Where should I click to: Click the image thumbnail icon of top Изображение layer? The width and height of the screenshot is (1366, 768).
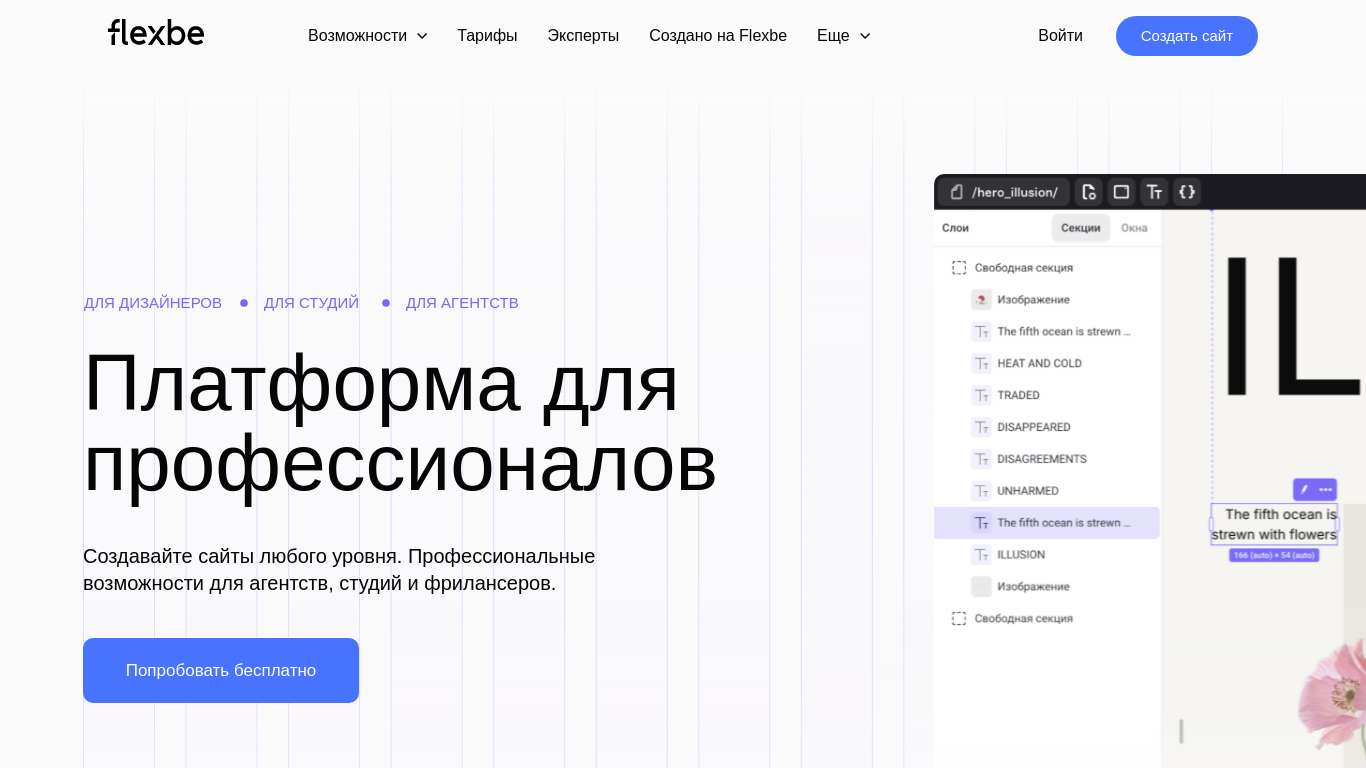[x=981, y=299]
